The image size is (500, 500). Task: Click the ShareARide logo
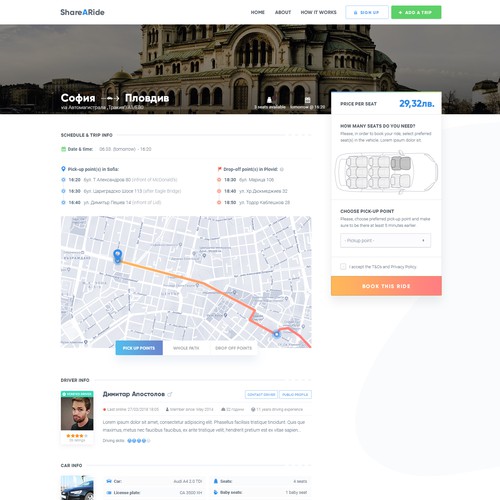[82, 12]
